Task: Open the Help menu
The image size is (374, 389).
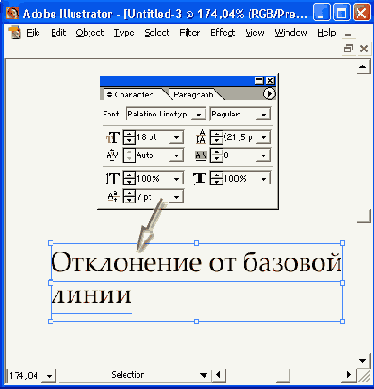Action: [326, 33]
